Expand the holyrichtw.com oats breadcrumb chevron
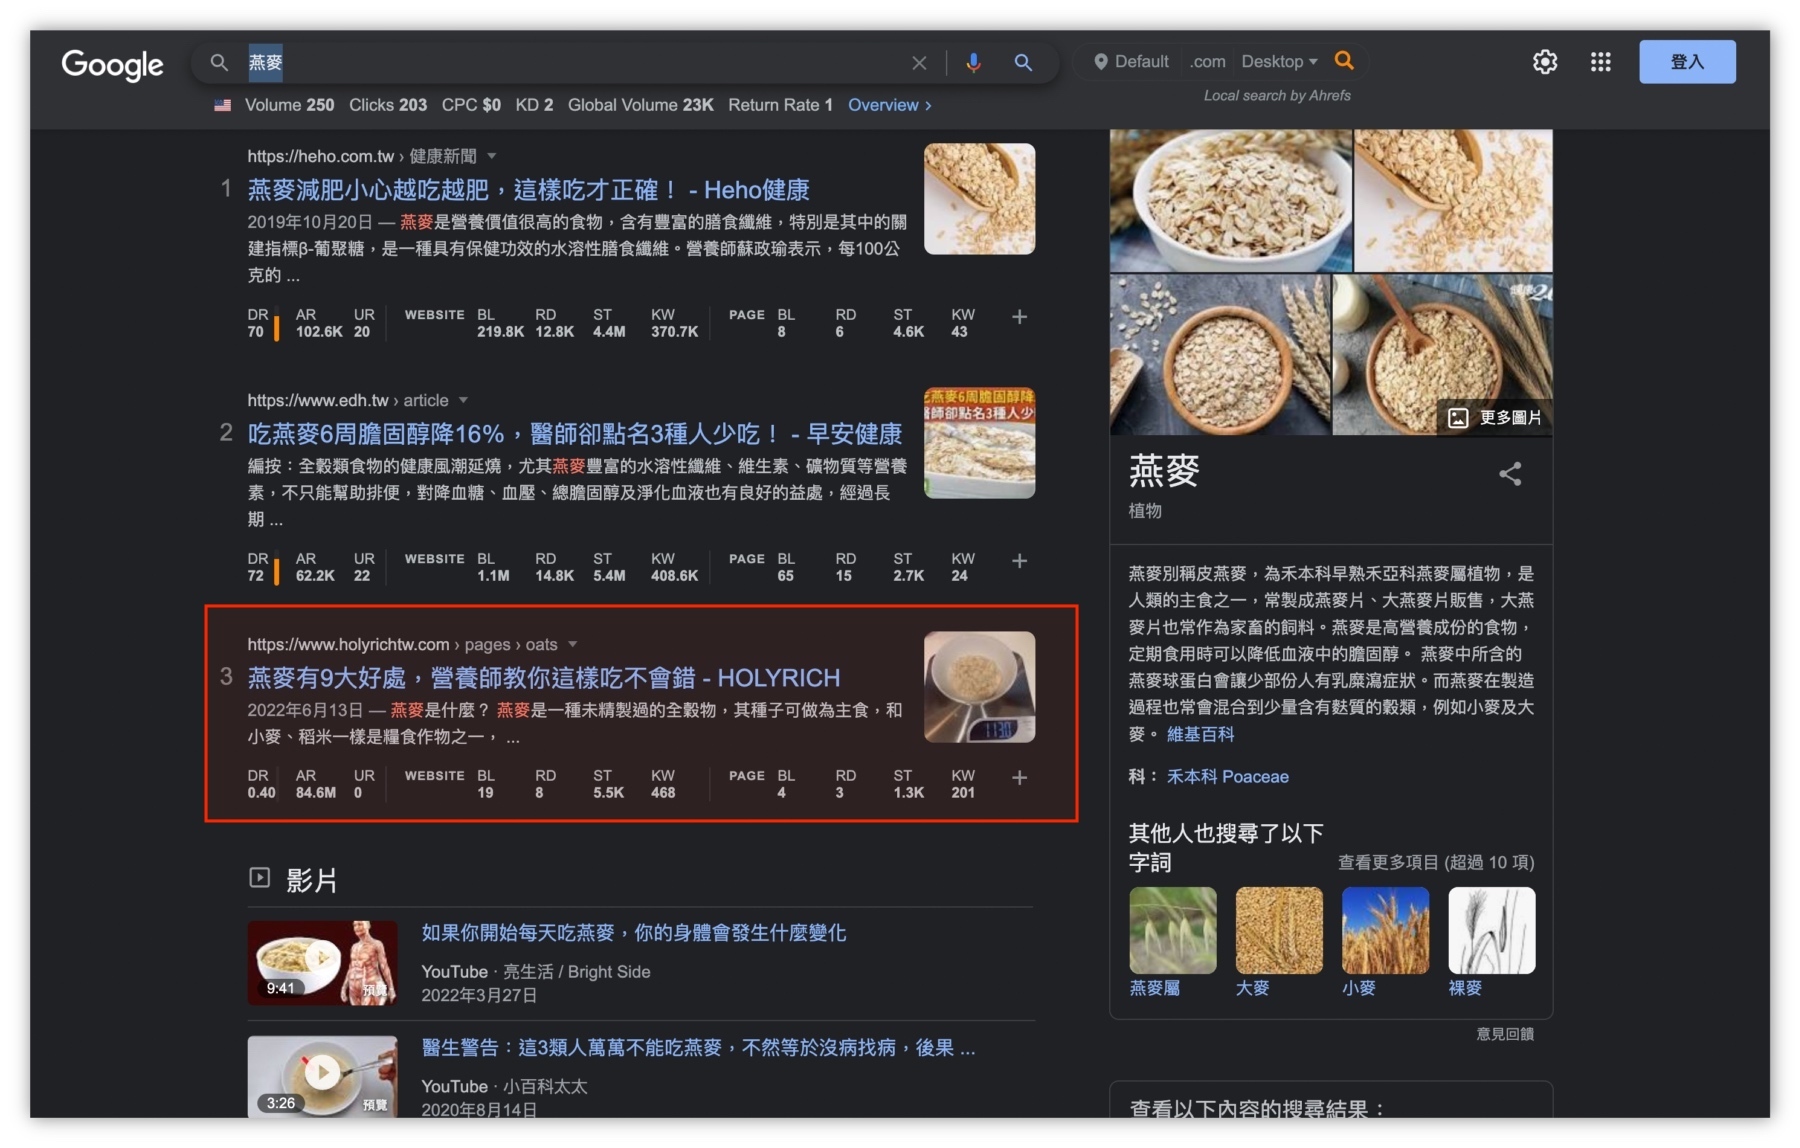This screenshot has height=1148, width=1800. pos(571,644)
